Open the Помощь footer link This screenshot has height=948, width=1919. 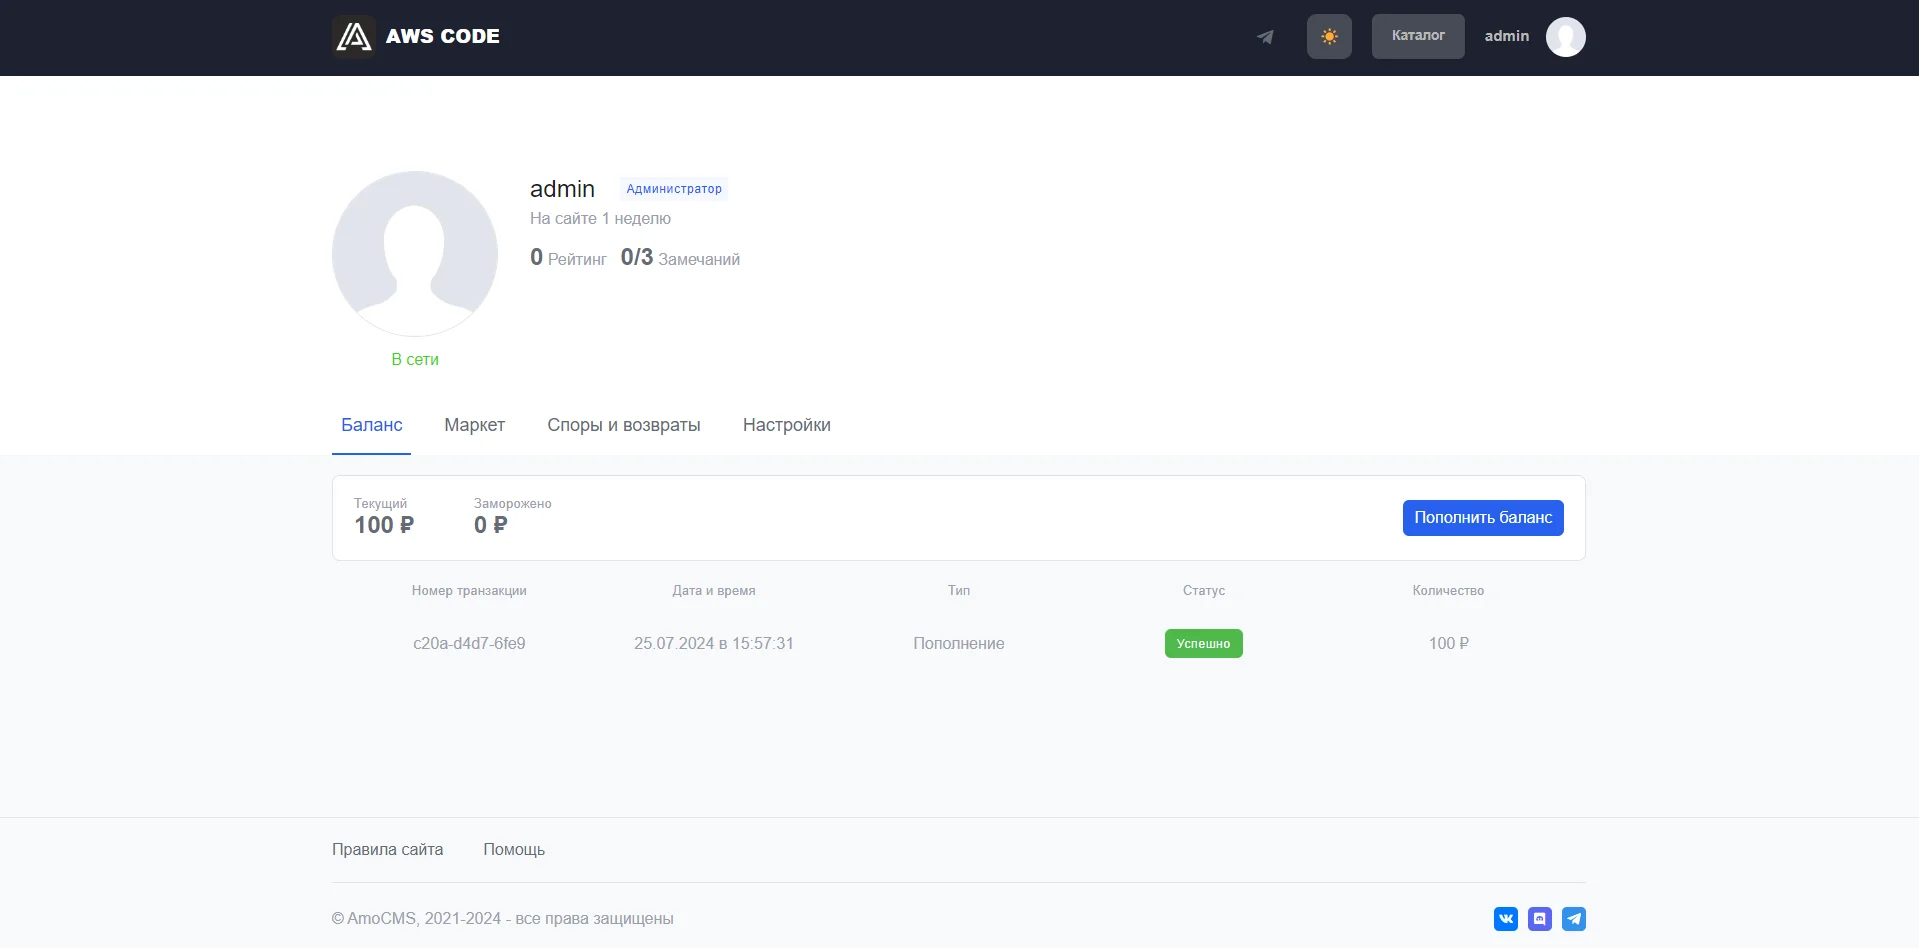[514, 850]
